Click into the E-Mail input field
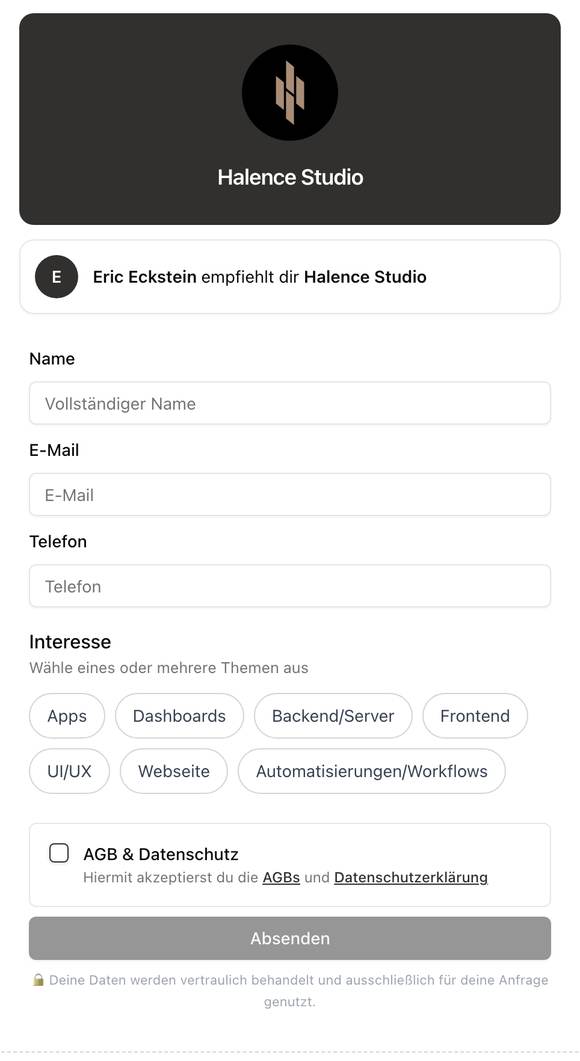580x1061 pixels. [290, 495]
